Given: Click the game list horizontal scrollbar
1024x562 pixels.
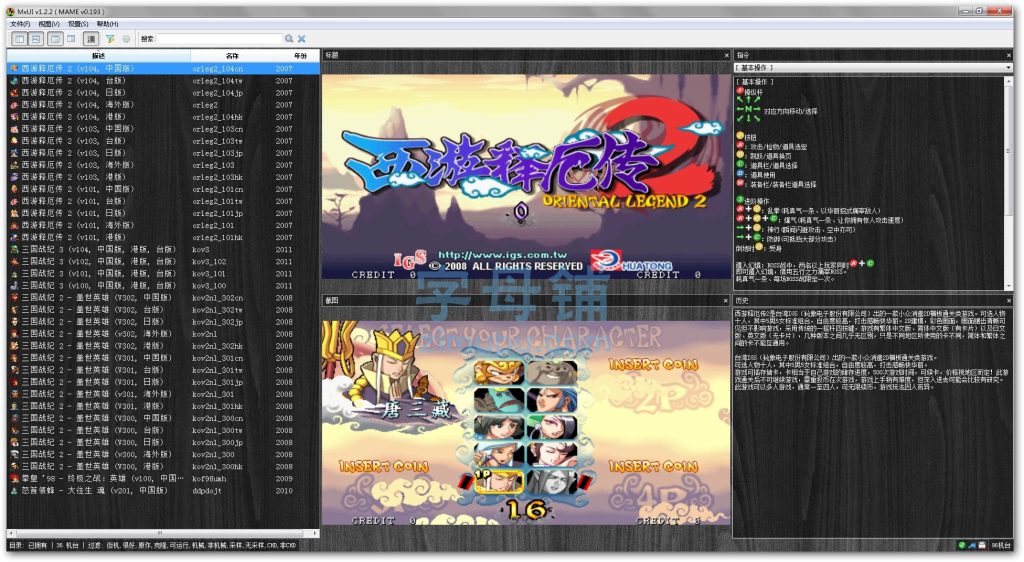Looking at the screenshot, I should (163, 533).
